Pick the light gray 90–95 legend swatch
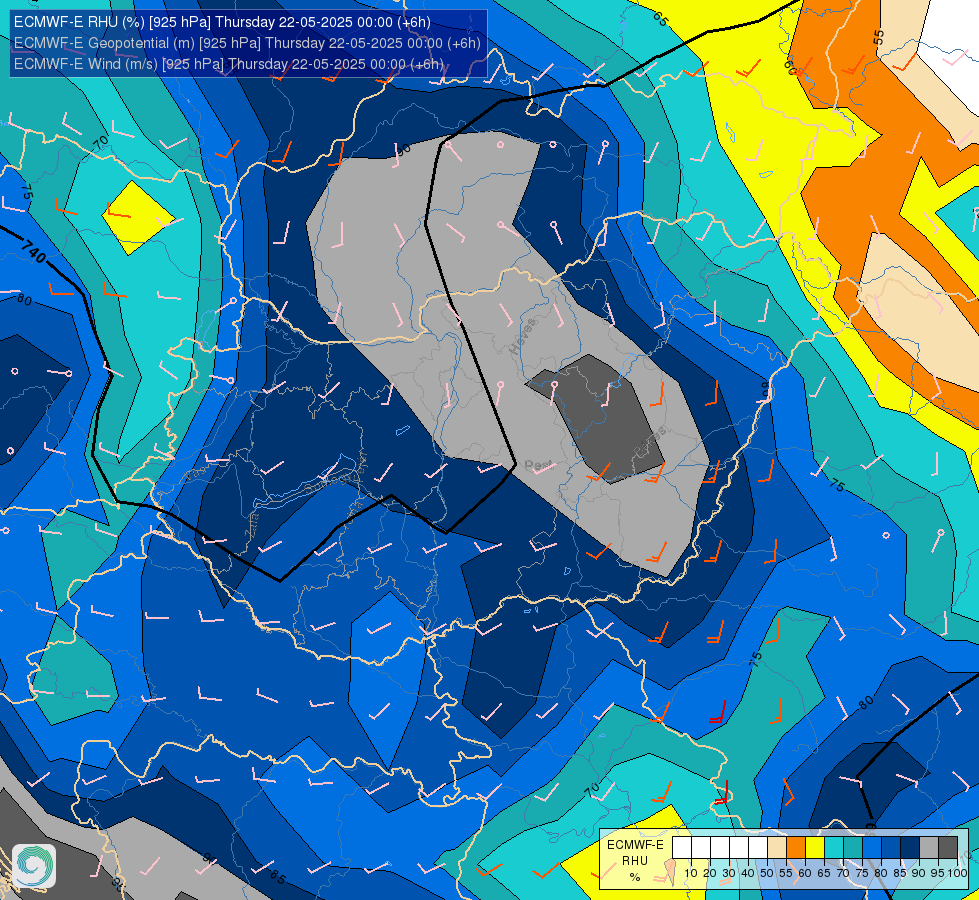 coord(929,847)
